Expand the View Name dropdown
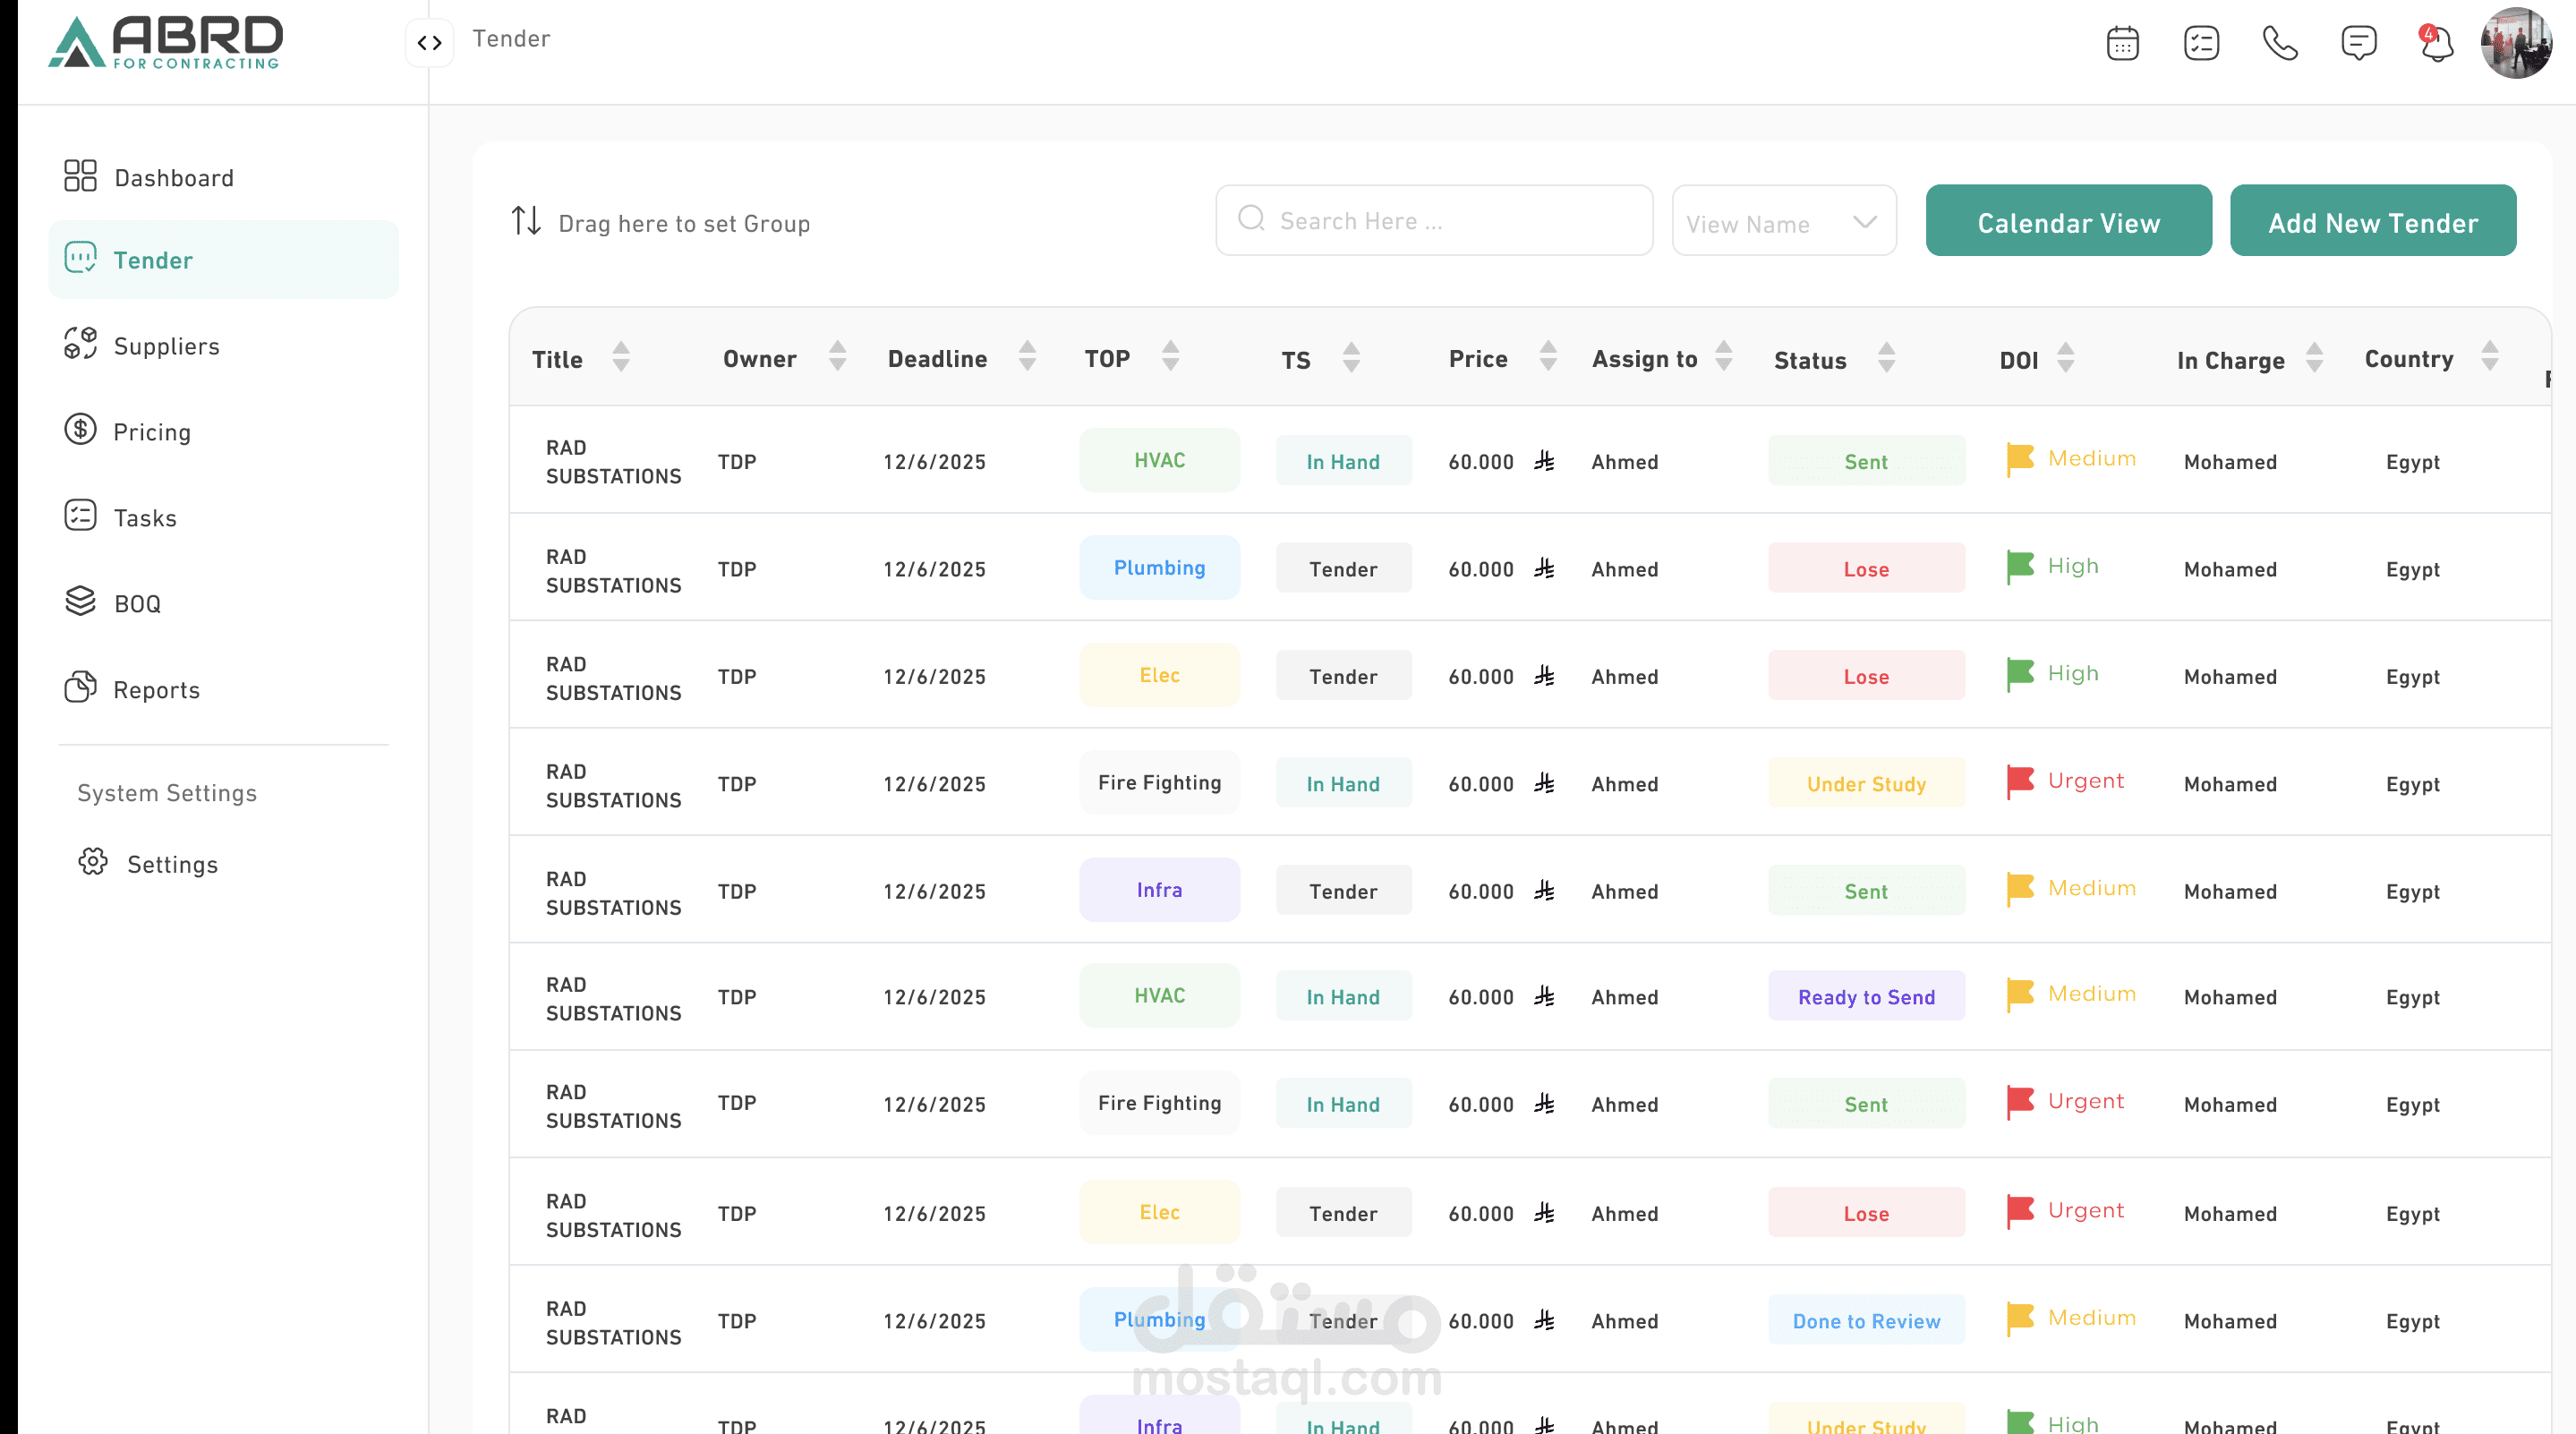 [x=1784, y=222]
